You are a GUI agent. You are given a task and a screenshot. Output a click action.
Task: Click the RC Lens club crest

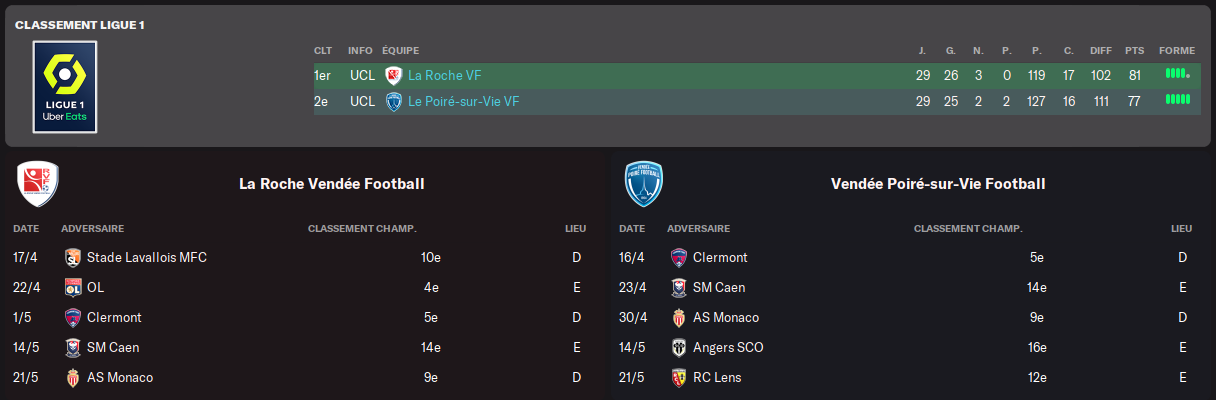pos(678,377)
